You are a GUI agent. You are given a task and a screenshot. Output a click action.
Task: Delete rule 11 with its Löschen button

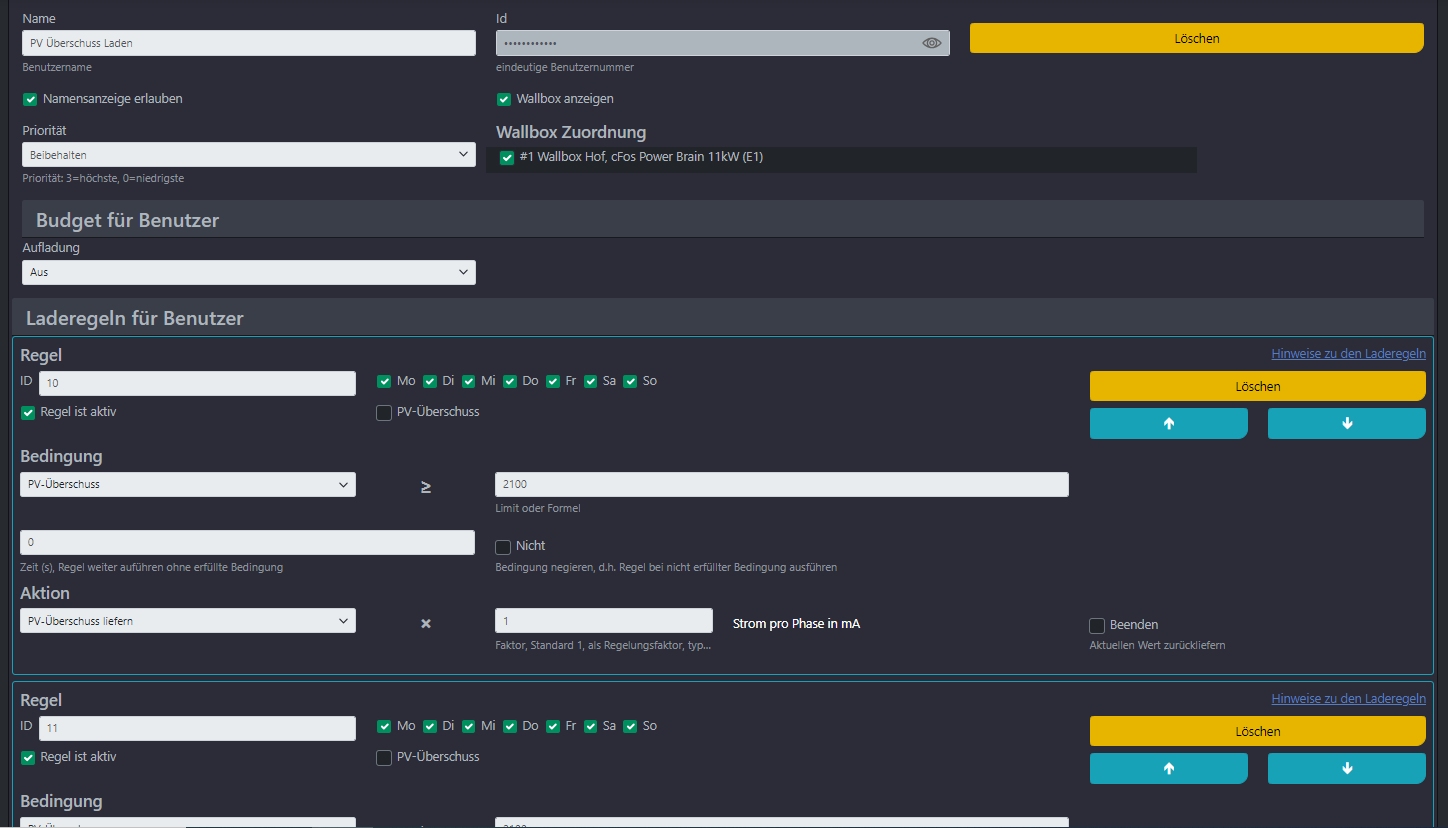(1258, 731)
